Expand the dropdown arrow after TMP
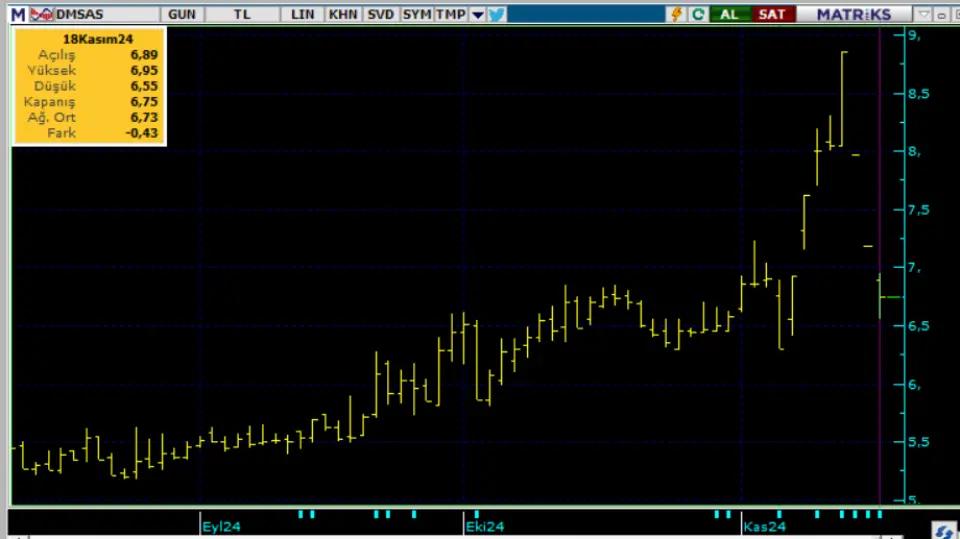Viewport: 960px width, 539px height. [x=478, y=15]
